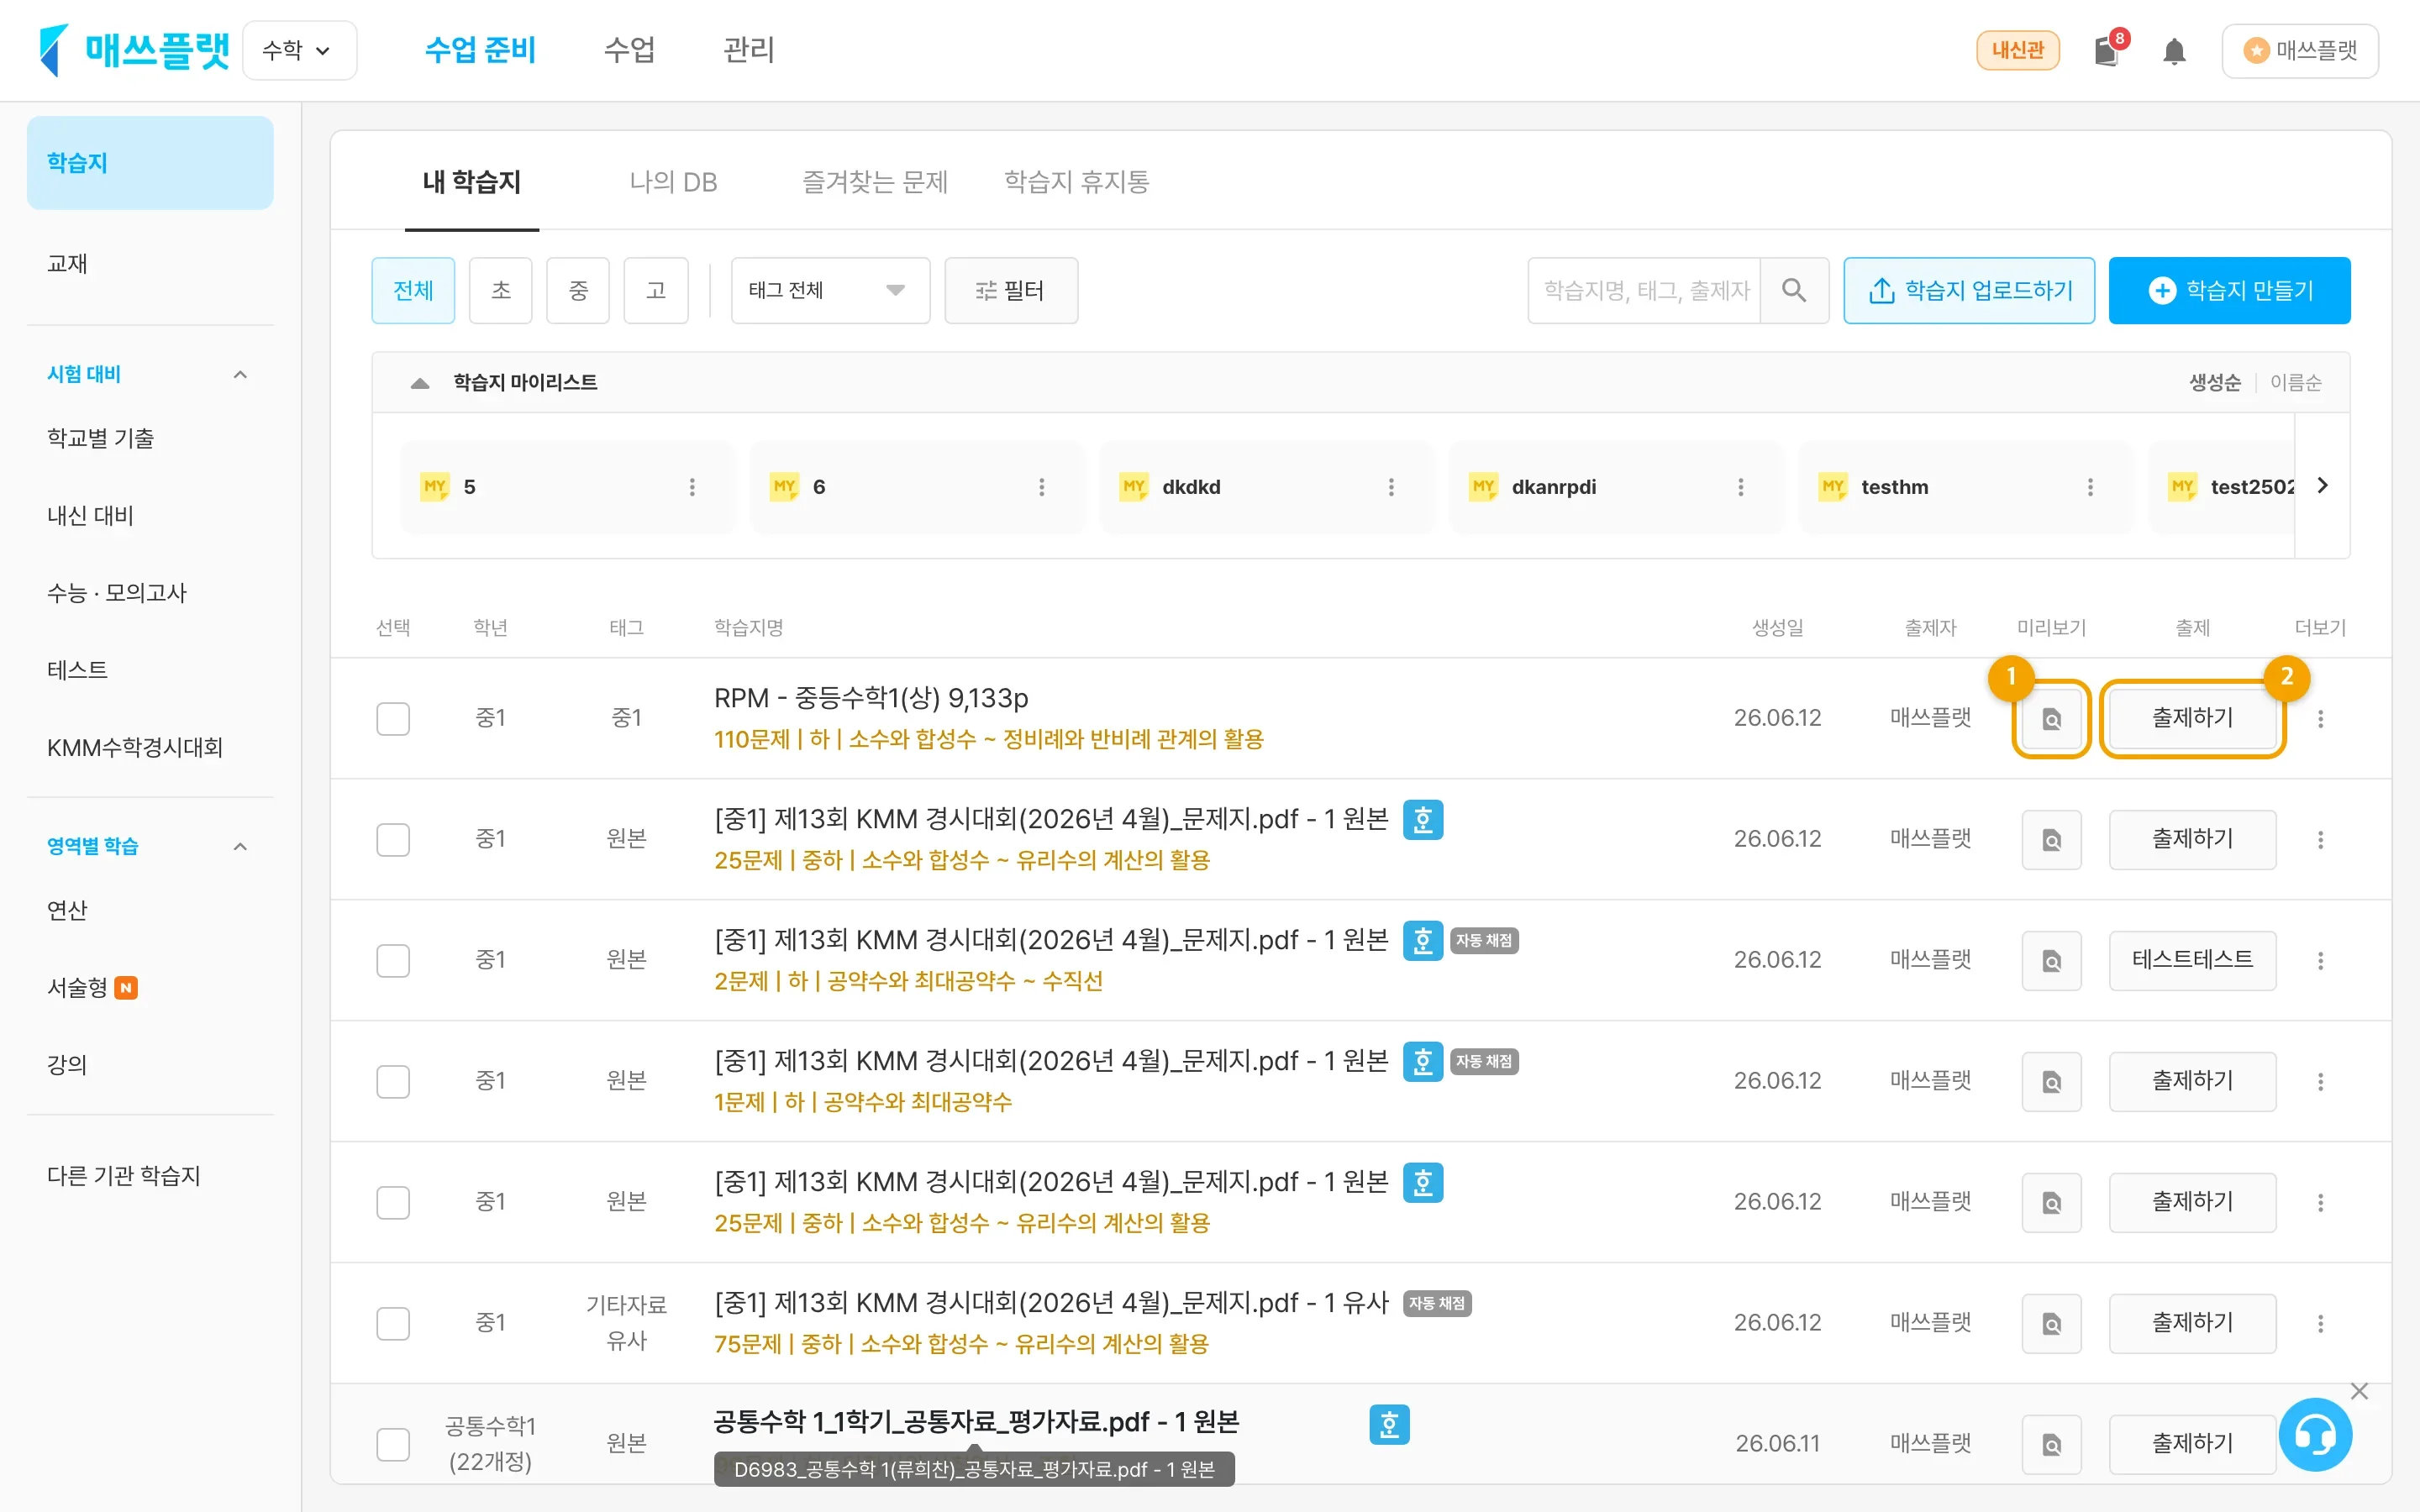
Task: Open the 태그 전체 dropdown
Action: [830, 290]
